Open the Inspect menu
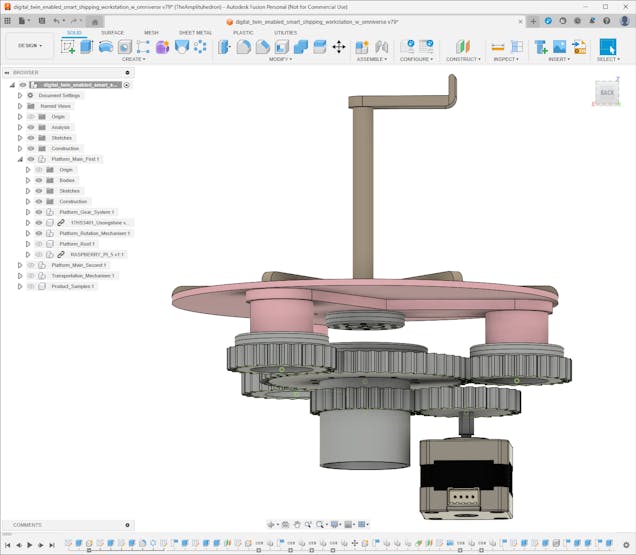This screenshot has height=555, width=636. [x=506, y=59]
